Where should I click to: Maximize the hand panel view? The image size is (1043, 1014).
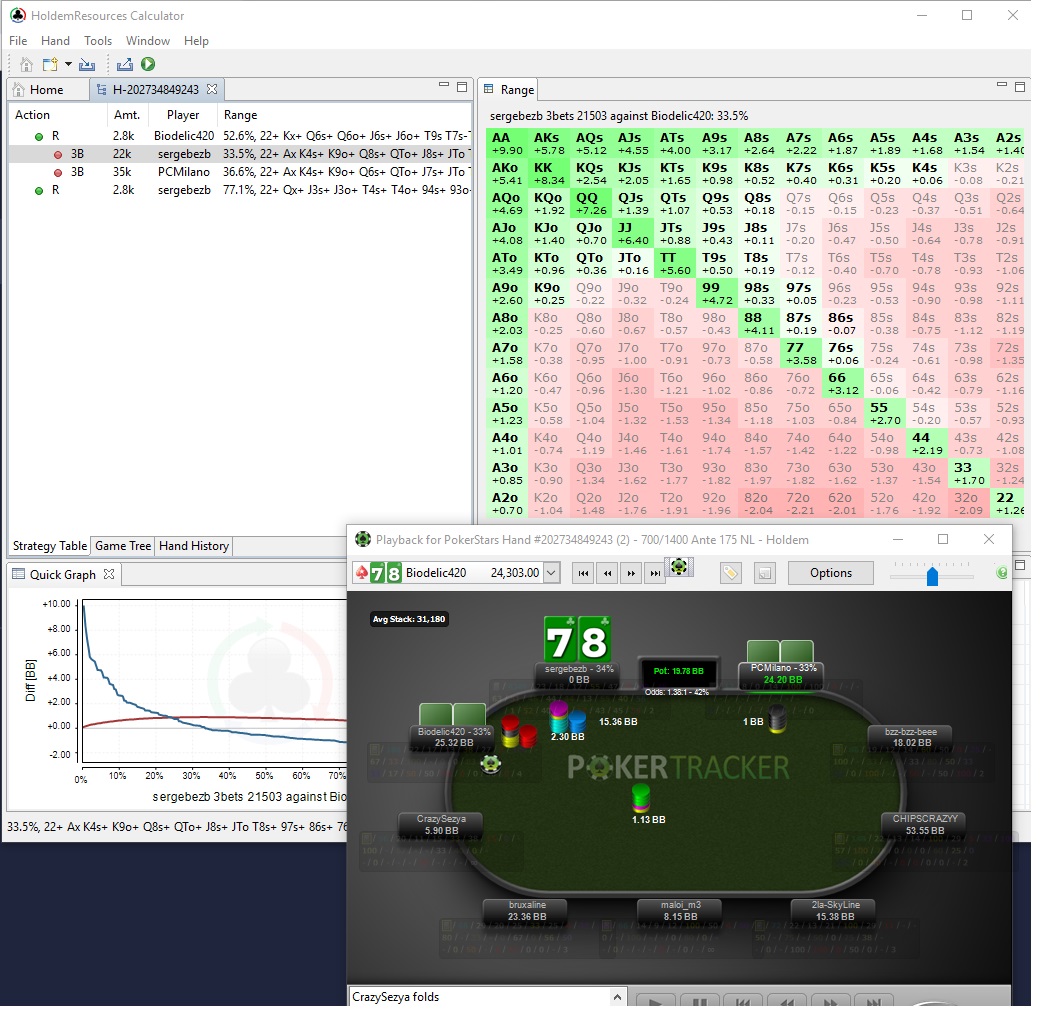click(x=462, y=86)
